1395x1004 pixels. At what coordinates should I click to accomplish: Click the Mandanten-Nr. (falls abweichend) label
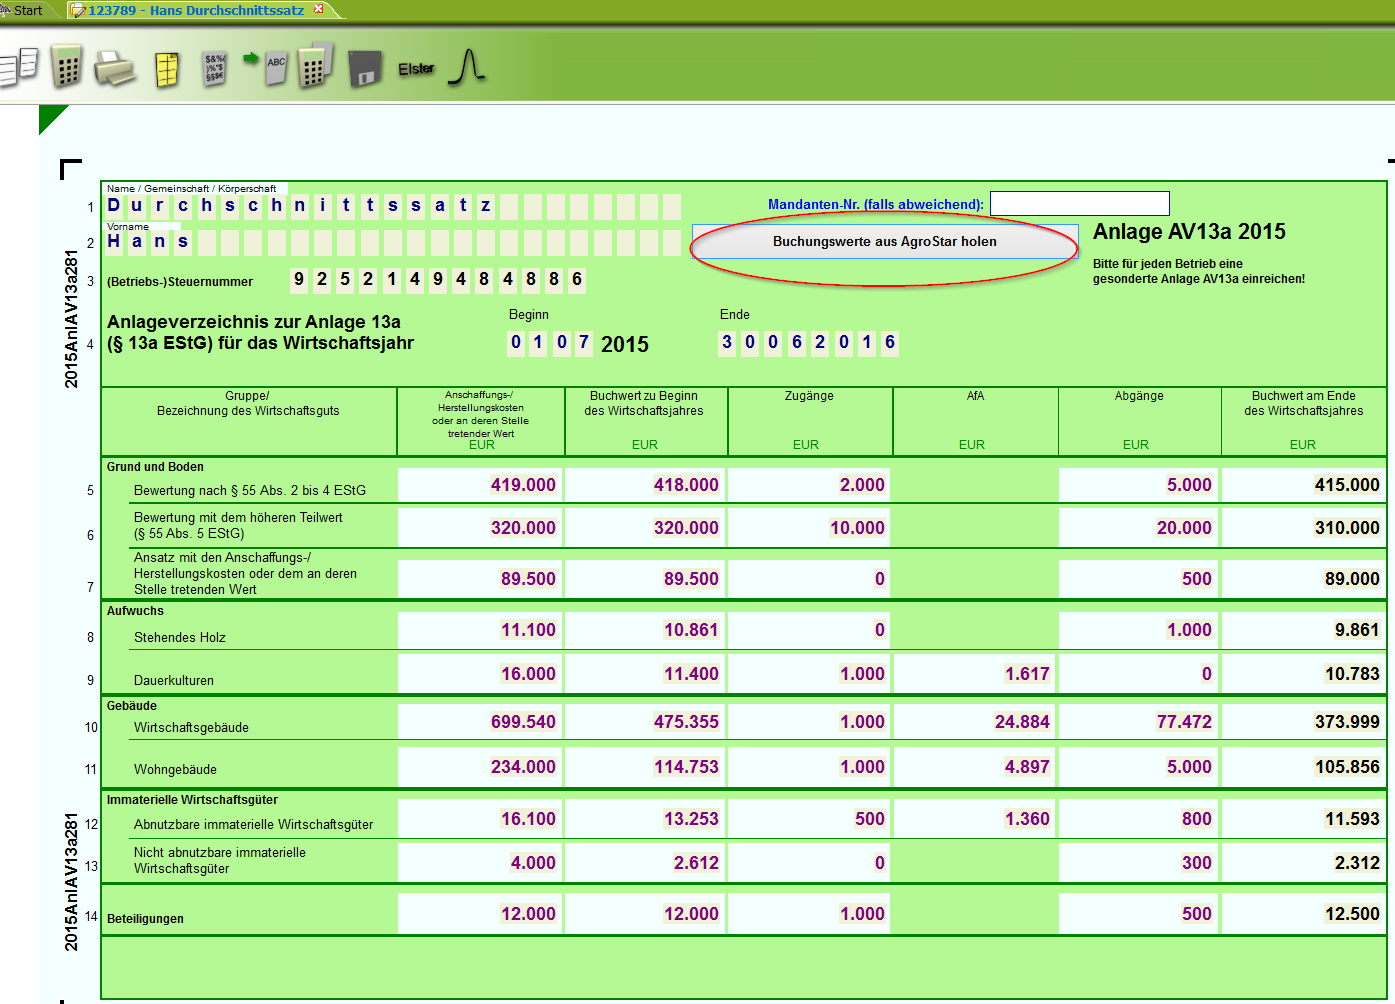click(x=875, y=204)
